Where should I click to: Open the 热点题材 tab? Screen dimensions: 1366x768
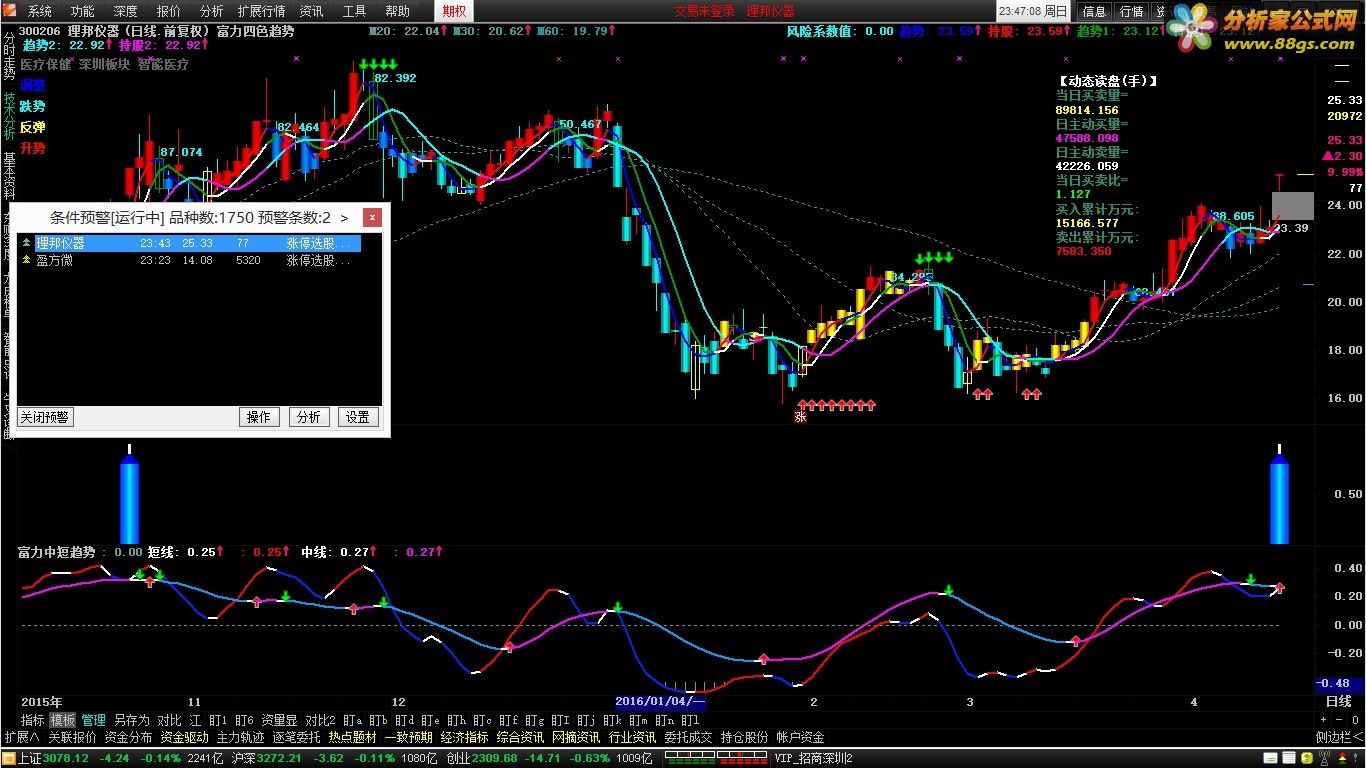(x=352, y=737)
